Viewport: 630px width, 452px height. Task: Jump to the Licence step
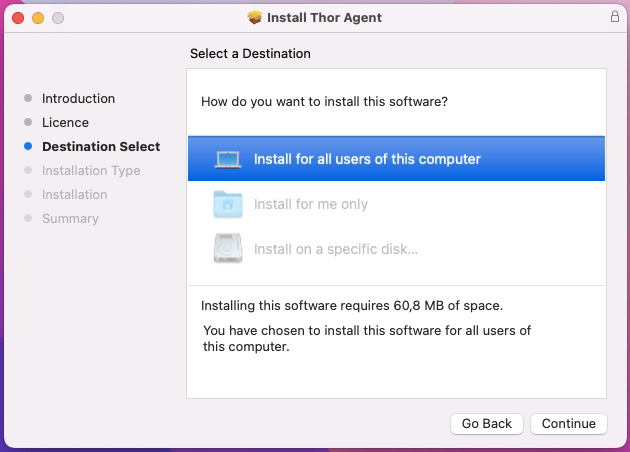[x=65, y=123]
